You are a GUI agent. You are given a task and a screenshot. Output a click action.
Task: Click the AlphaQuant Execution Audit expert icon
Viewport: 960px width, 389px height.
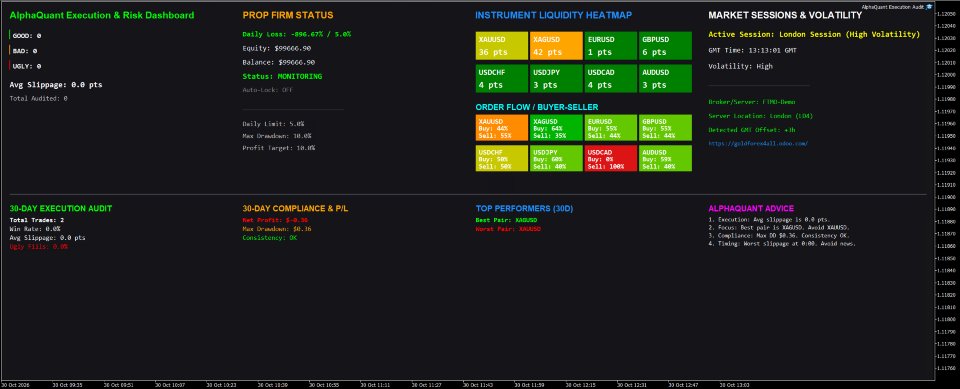pos(929,7)
